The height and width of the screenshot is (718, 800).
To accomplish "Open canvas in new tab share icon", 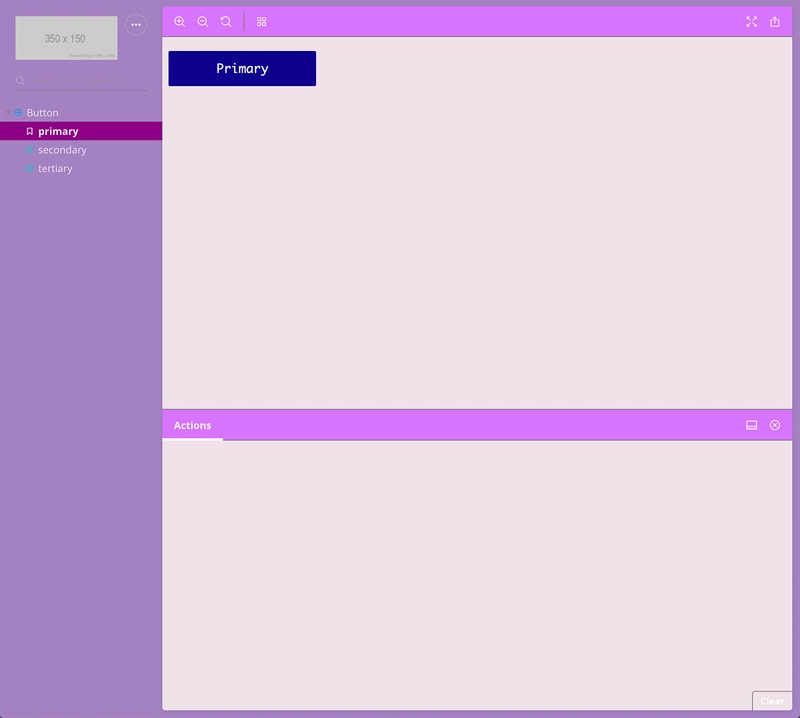I will [x=774, y=21].
